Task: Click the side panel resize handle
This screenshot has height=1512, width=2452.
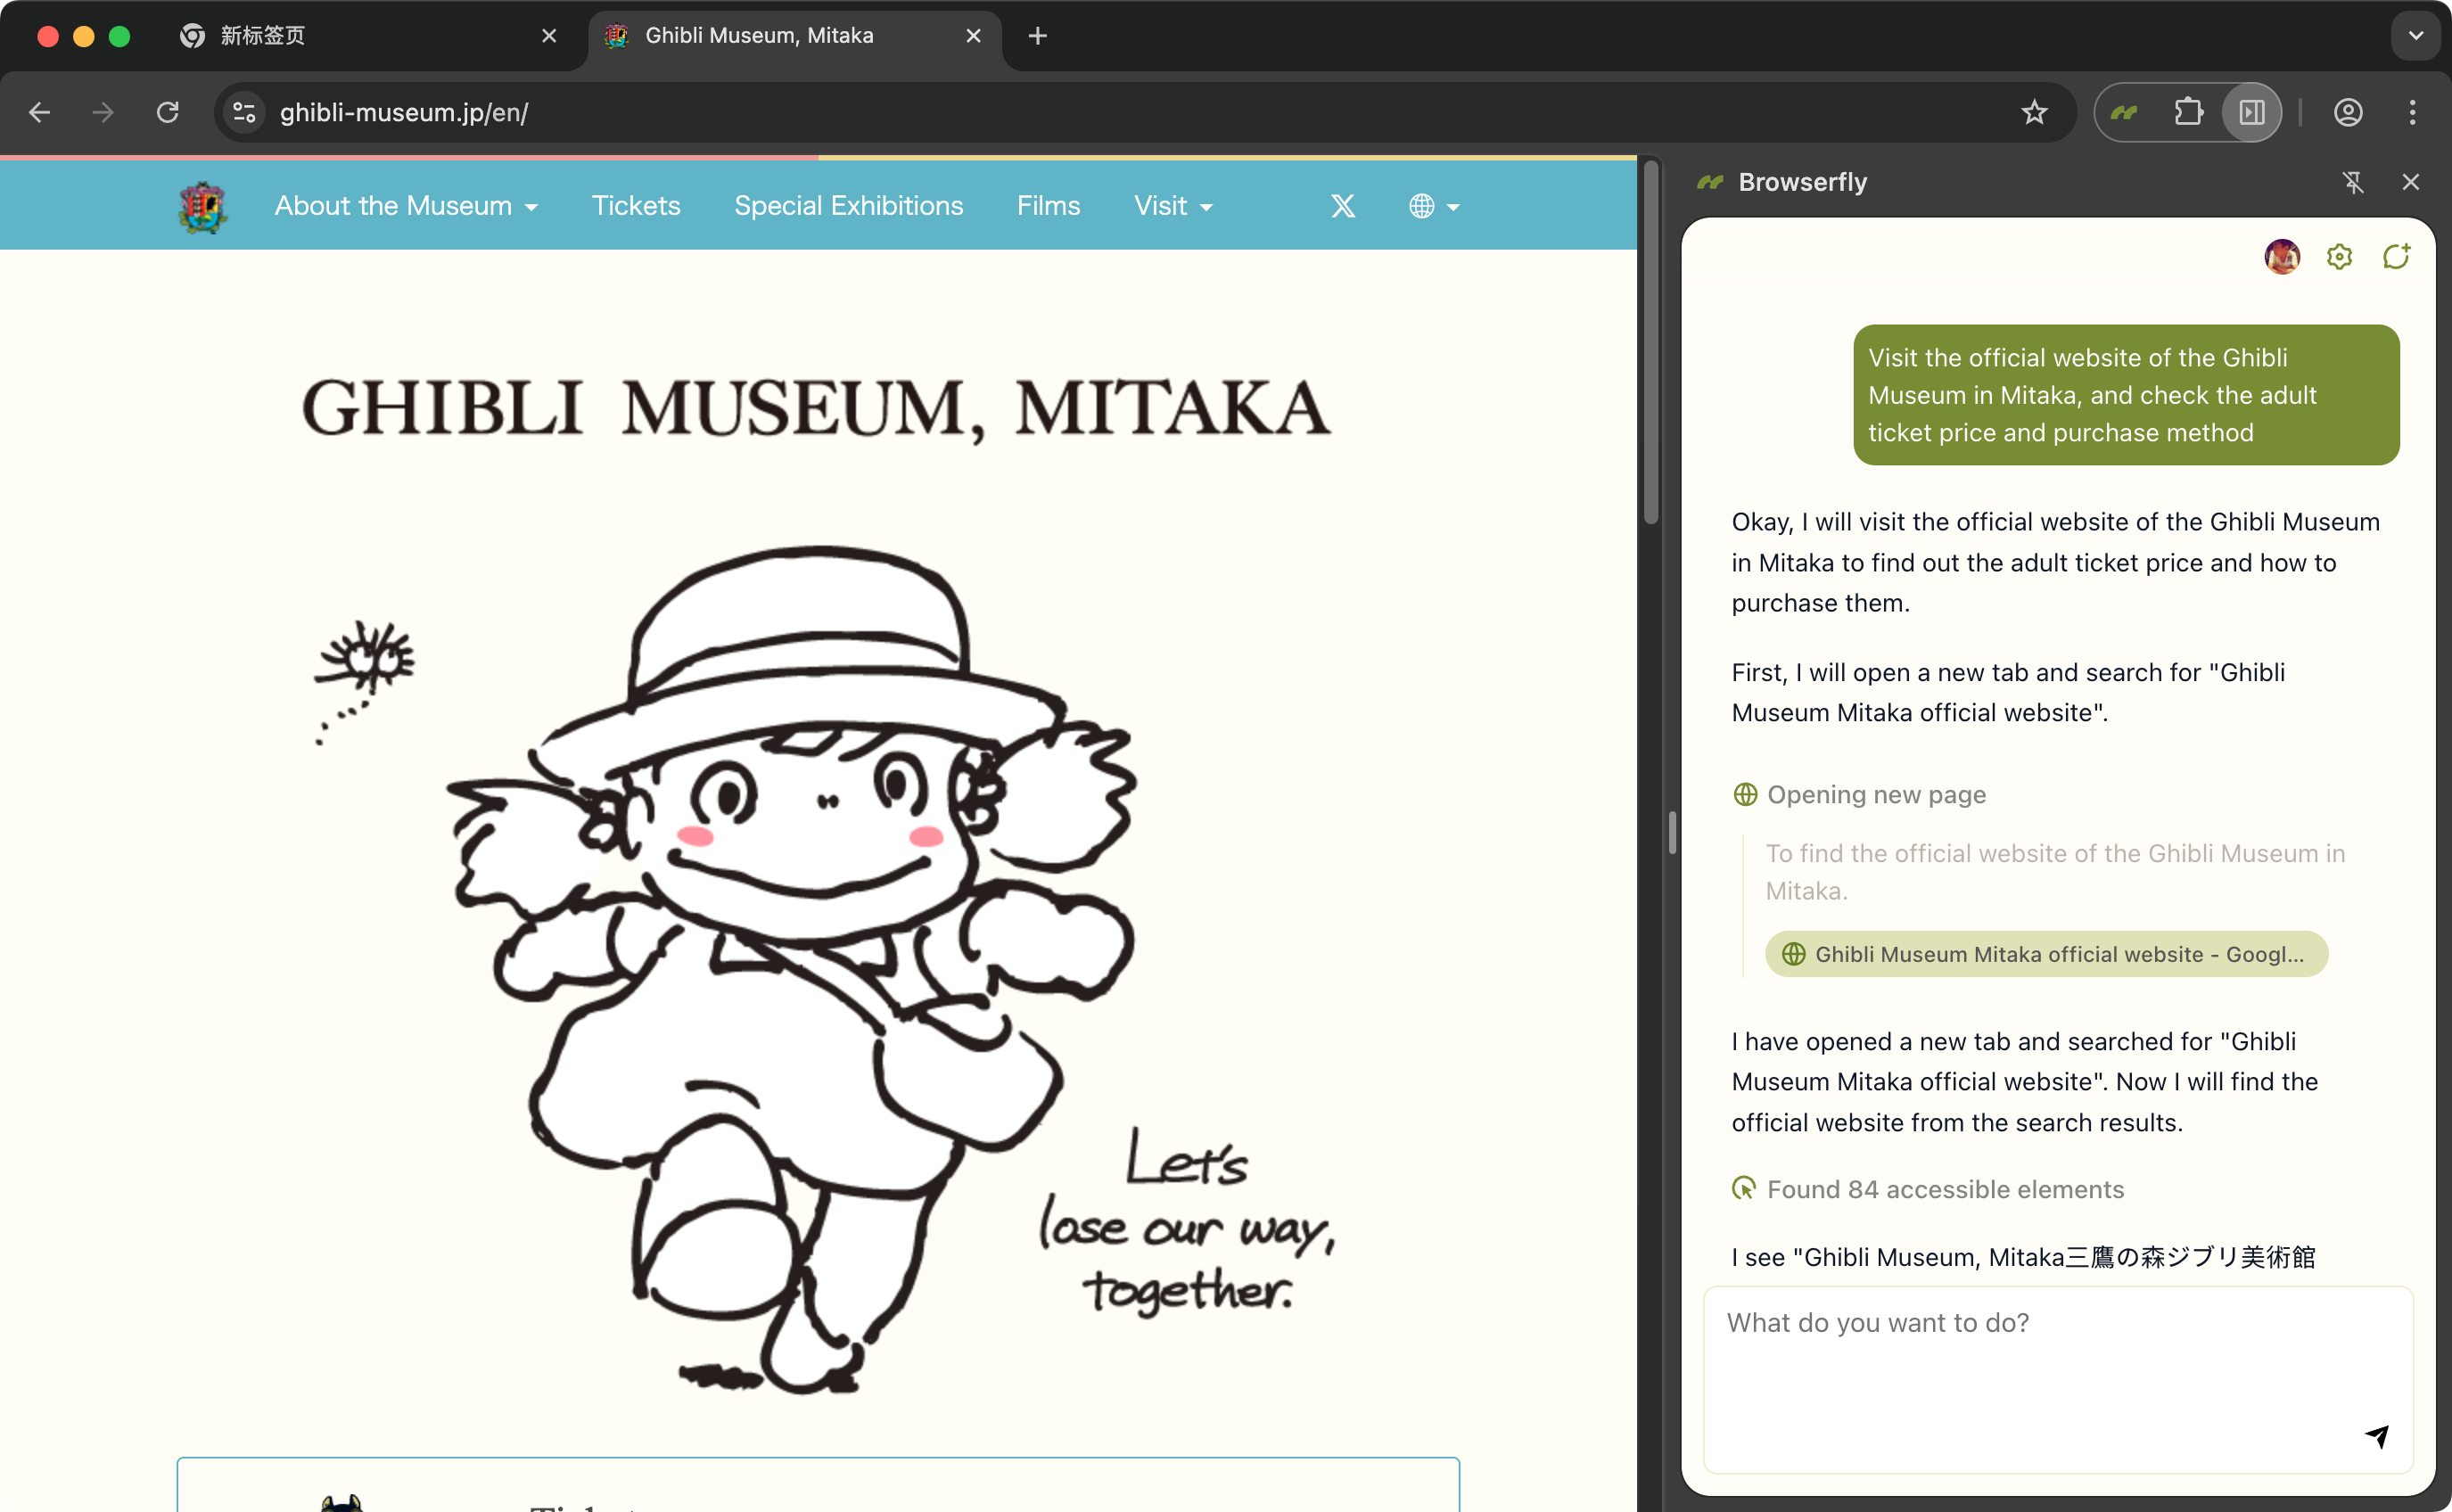Action: [1672, 832]
